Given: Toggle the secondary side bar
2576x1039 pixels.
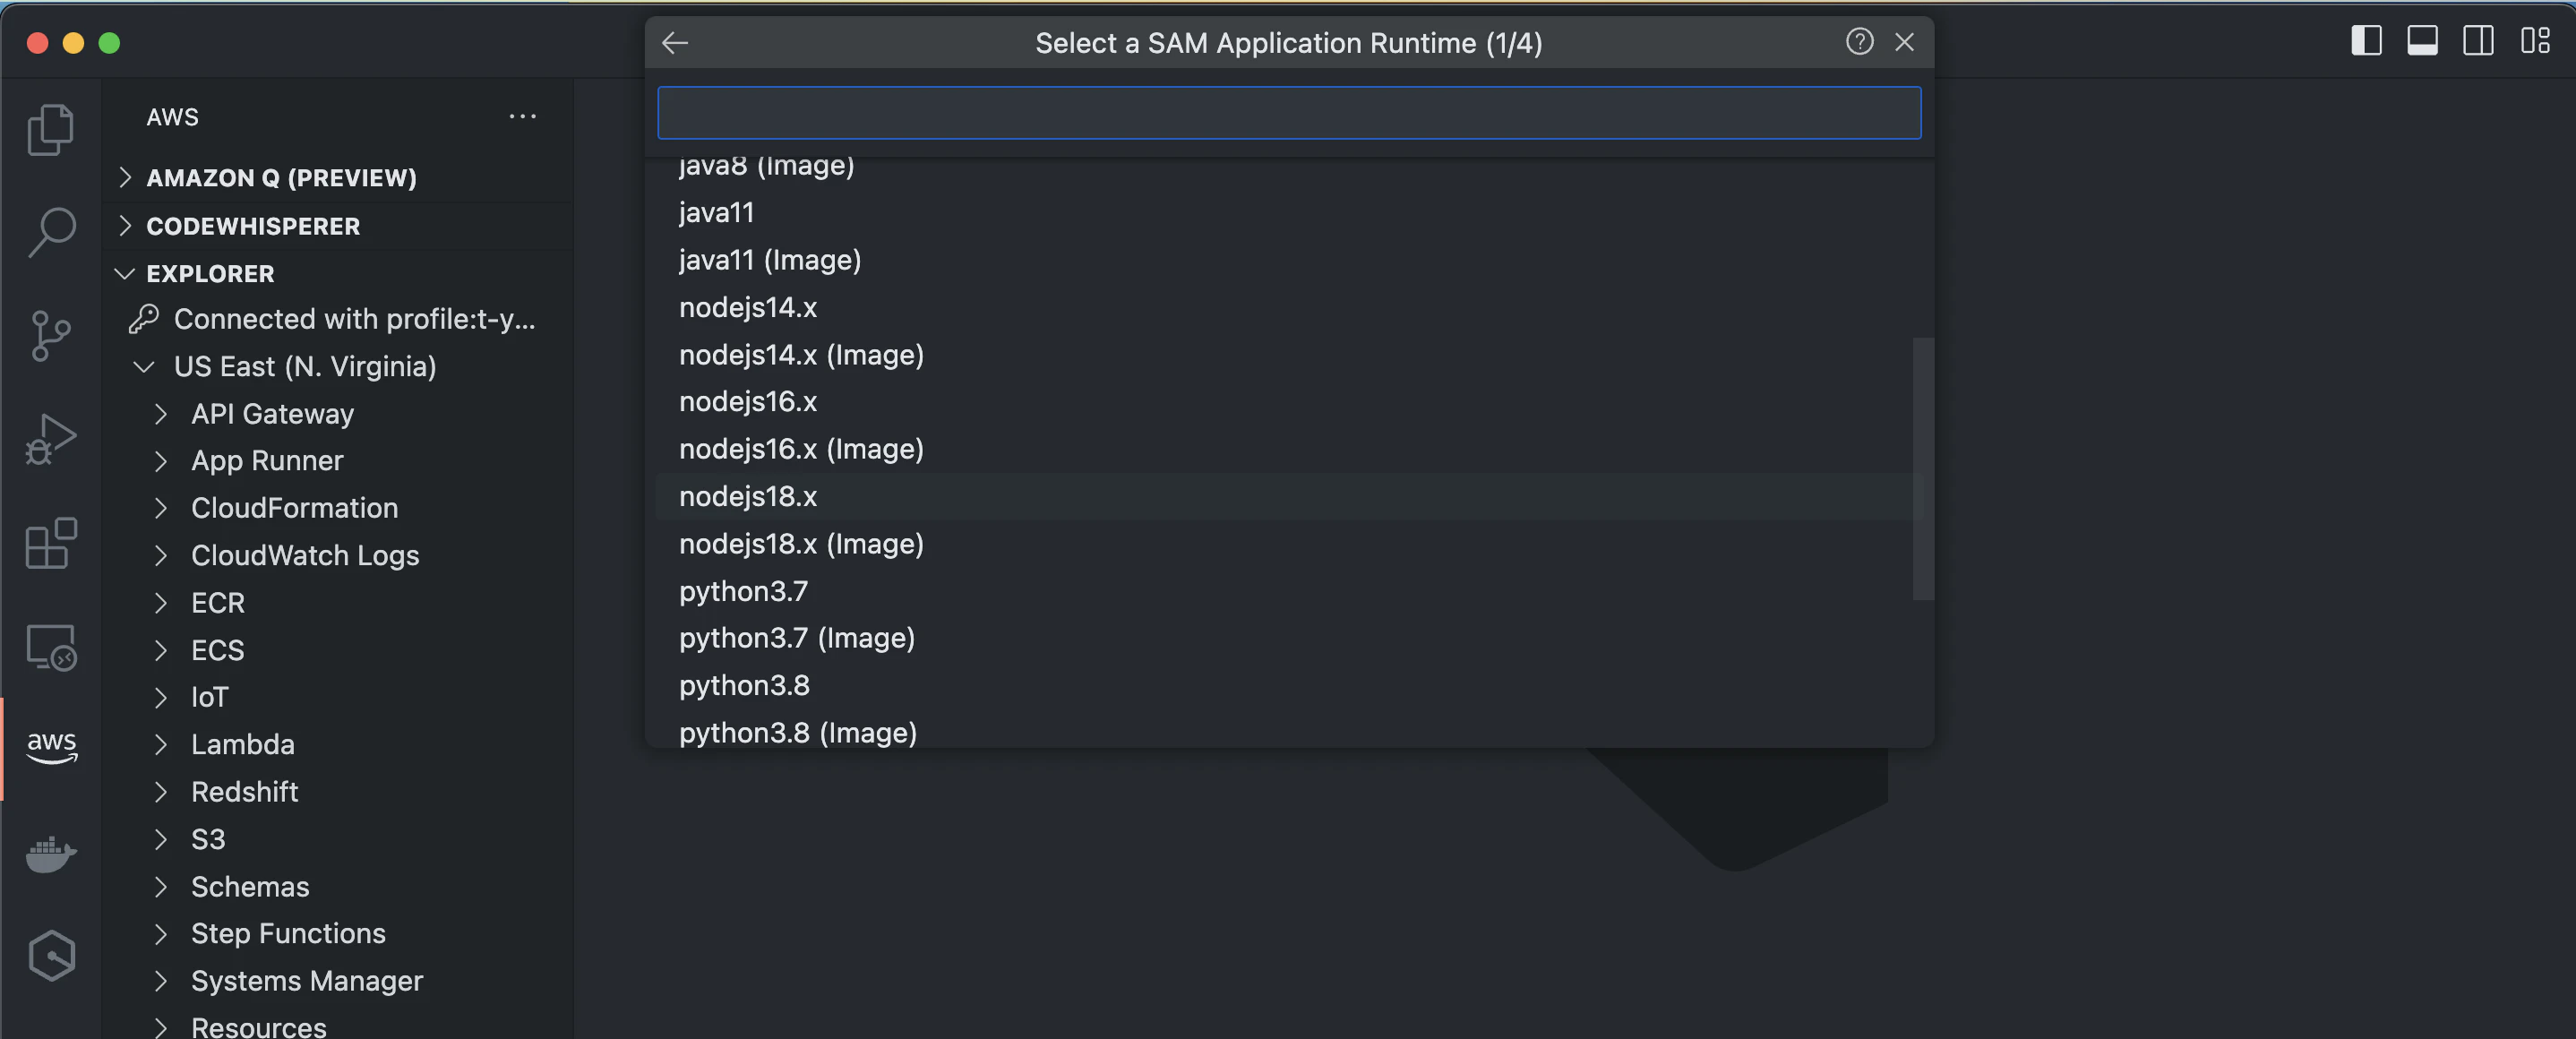Looking at the screenshot, I should click(x=2478, y=41).
